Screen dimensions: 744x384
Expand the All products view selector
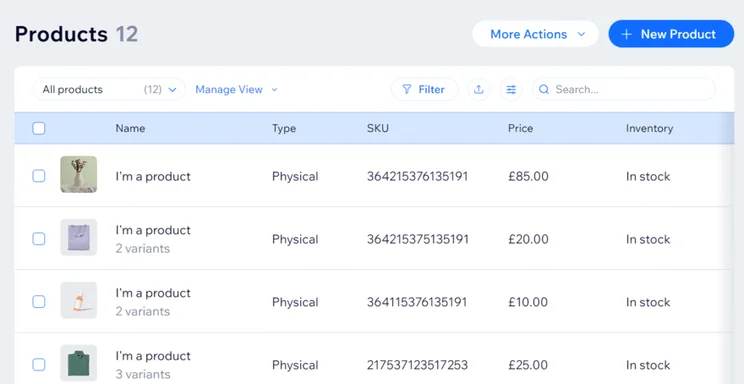109,89
